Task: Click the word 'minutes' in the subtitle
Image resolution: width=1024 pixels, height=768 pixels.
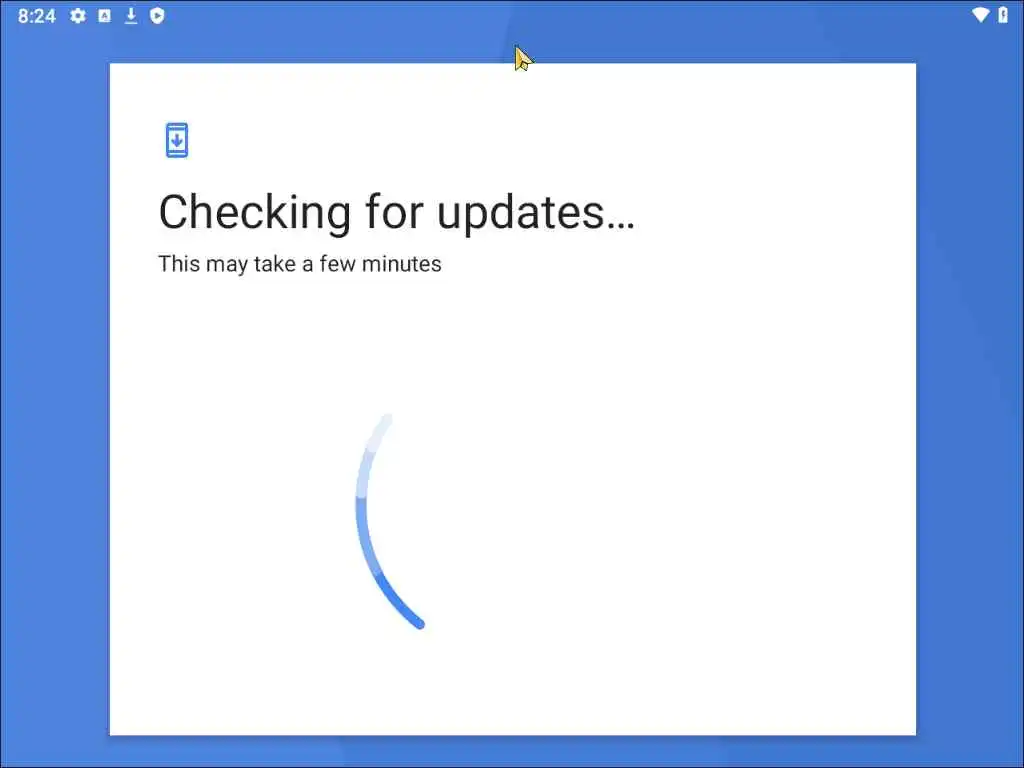Action: click(402, 264)
